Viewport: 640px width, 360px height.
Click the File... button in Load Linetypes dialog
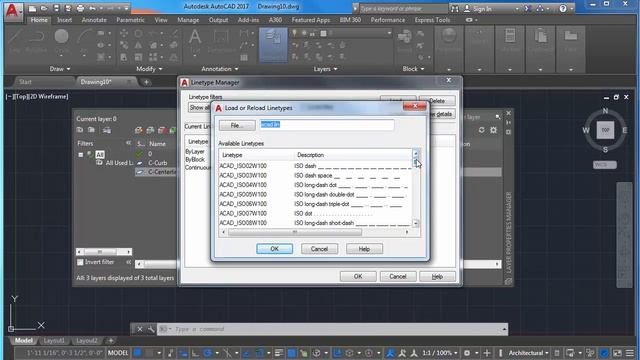tap(237, 125)
